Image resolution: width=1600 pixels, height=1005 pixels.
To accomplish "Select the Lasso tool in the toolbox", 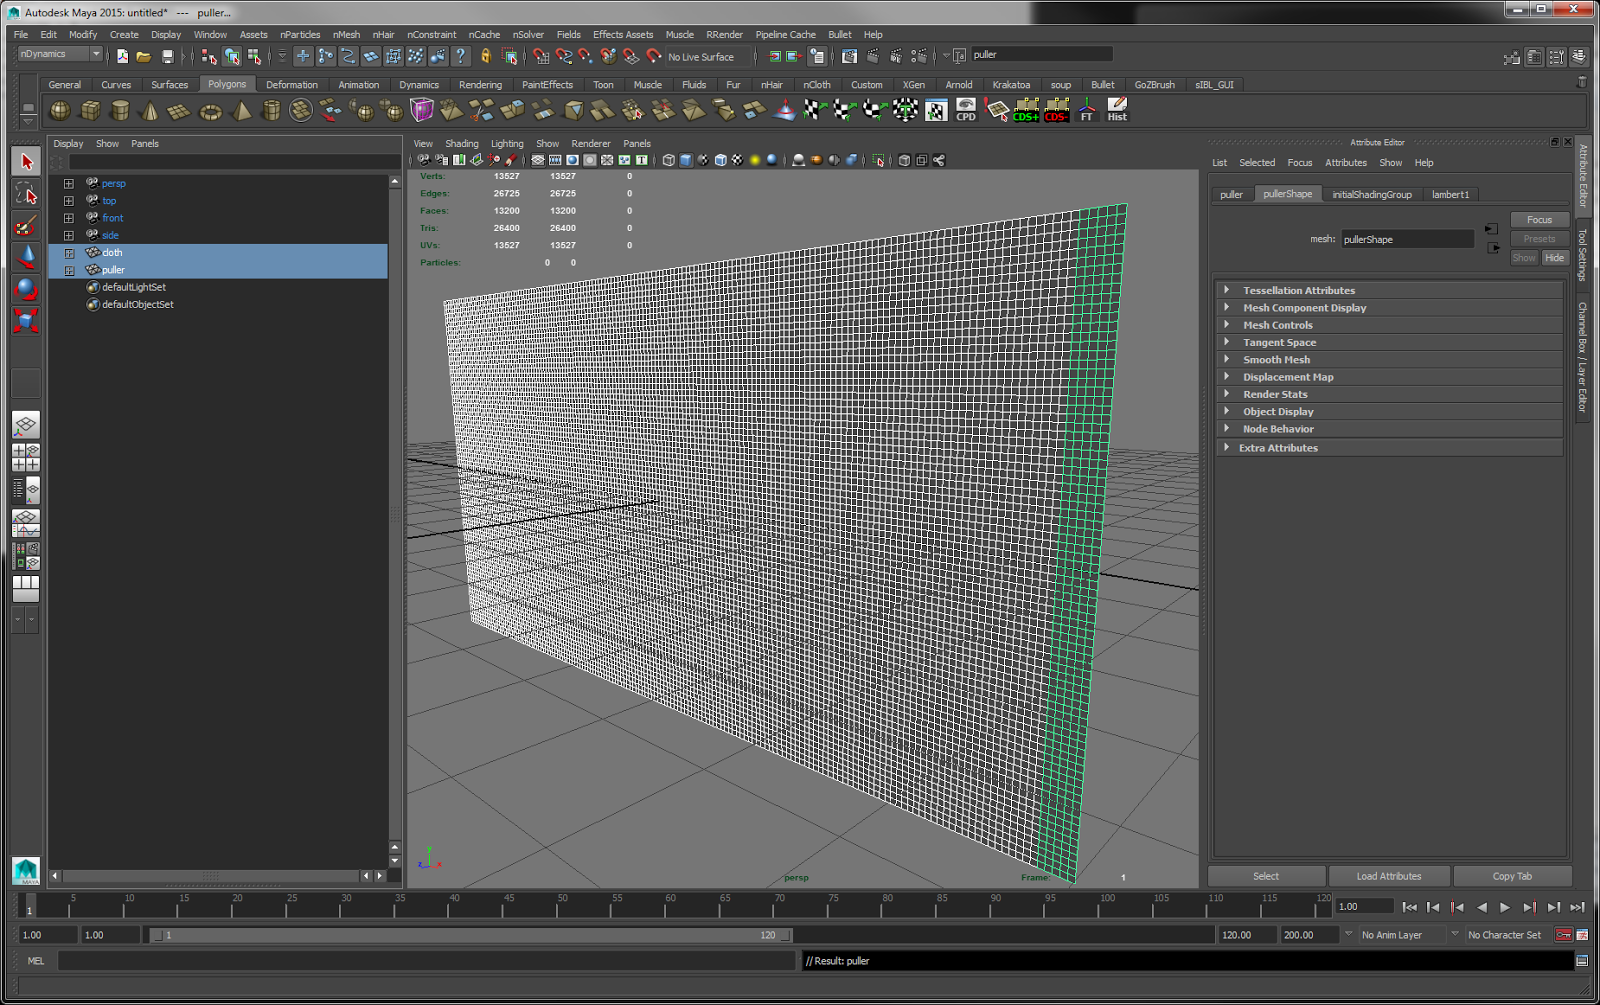I will (x=26, y=192).
